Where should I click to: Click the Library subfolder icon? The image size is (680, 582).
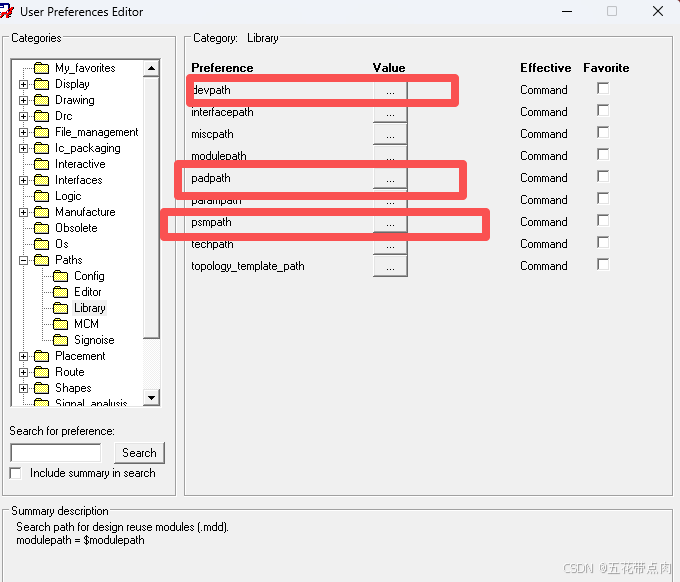click(61, 308)
